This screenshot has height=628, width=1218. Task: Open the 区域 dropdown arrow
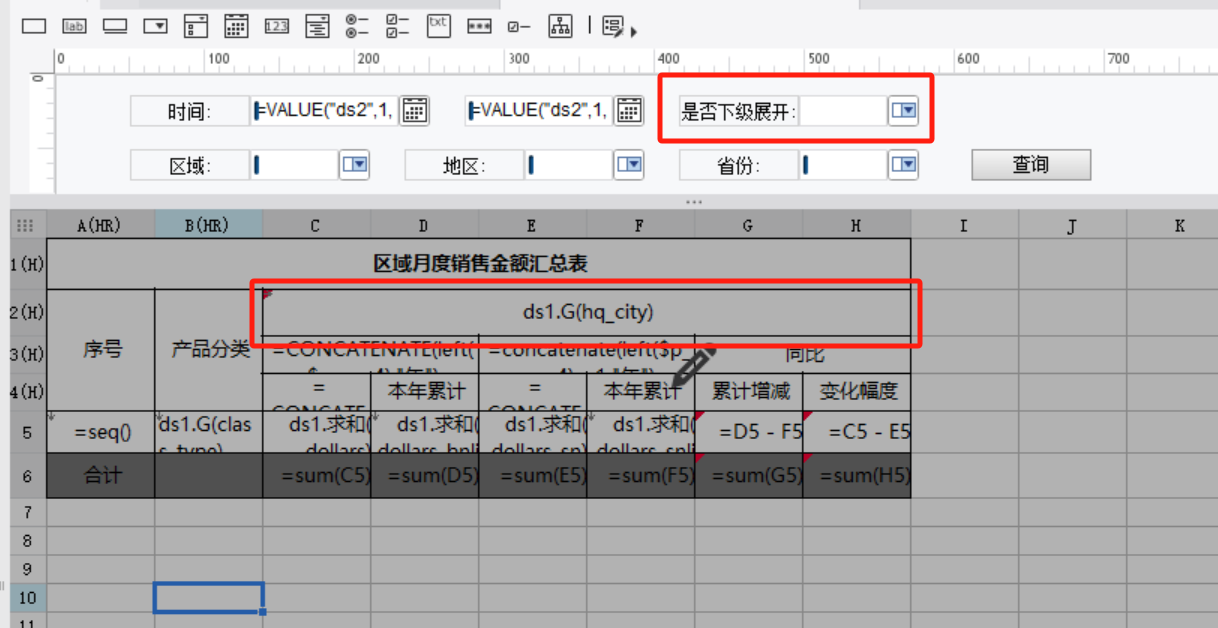click(x=355, y=165)
